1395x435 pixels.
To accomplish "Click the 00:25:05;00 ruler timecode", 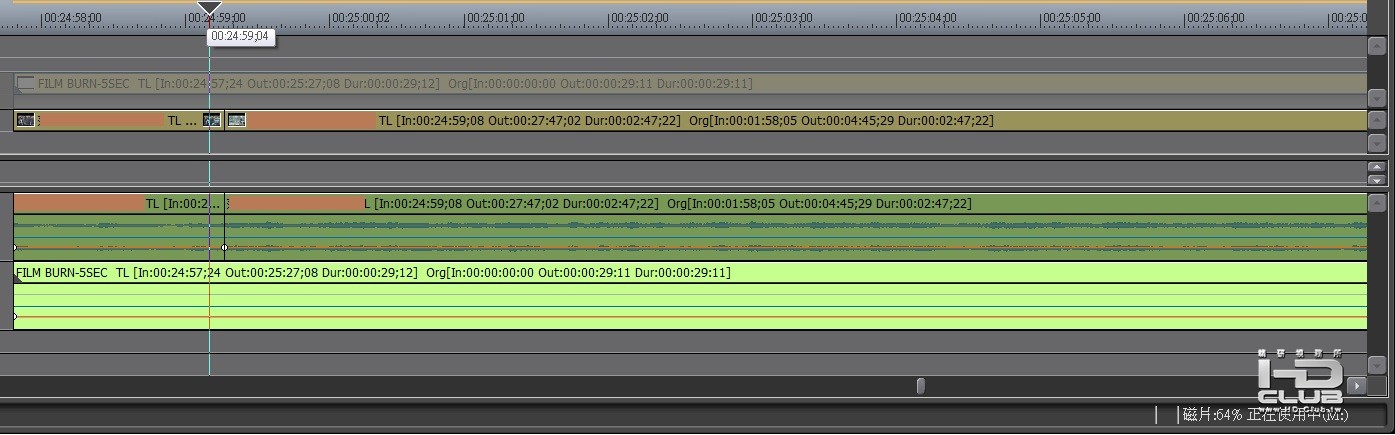I will (x=1070, y=18).
